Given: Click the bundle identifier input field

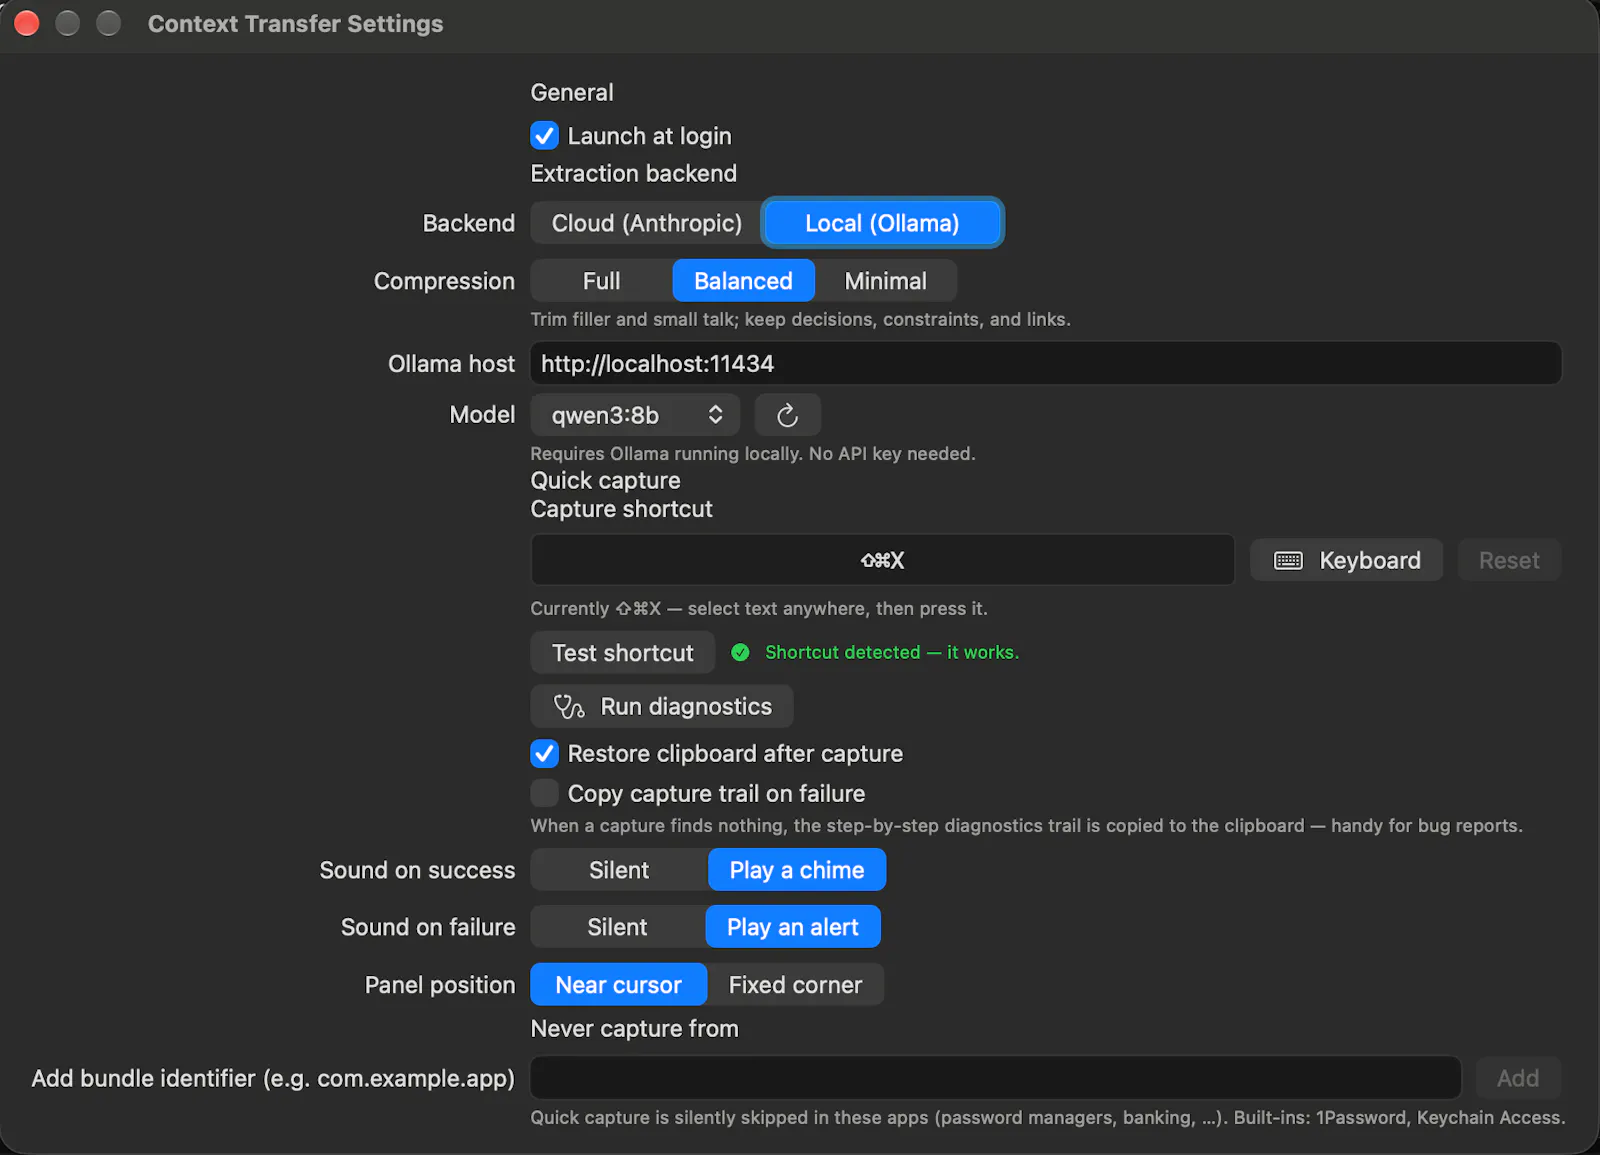Looking at the screenshot, I should [995, 1078].
